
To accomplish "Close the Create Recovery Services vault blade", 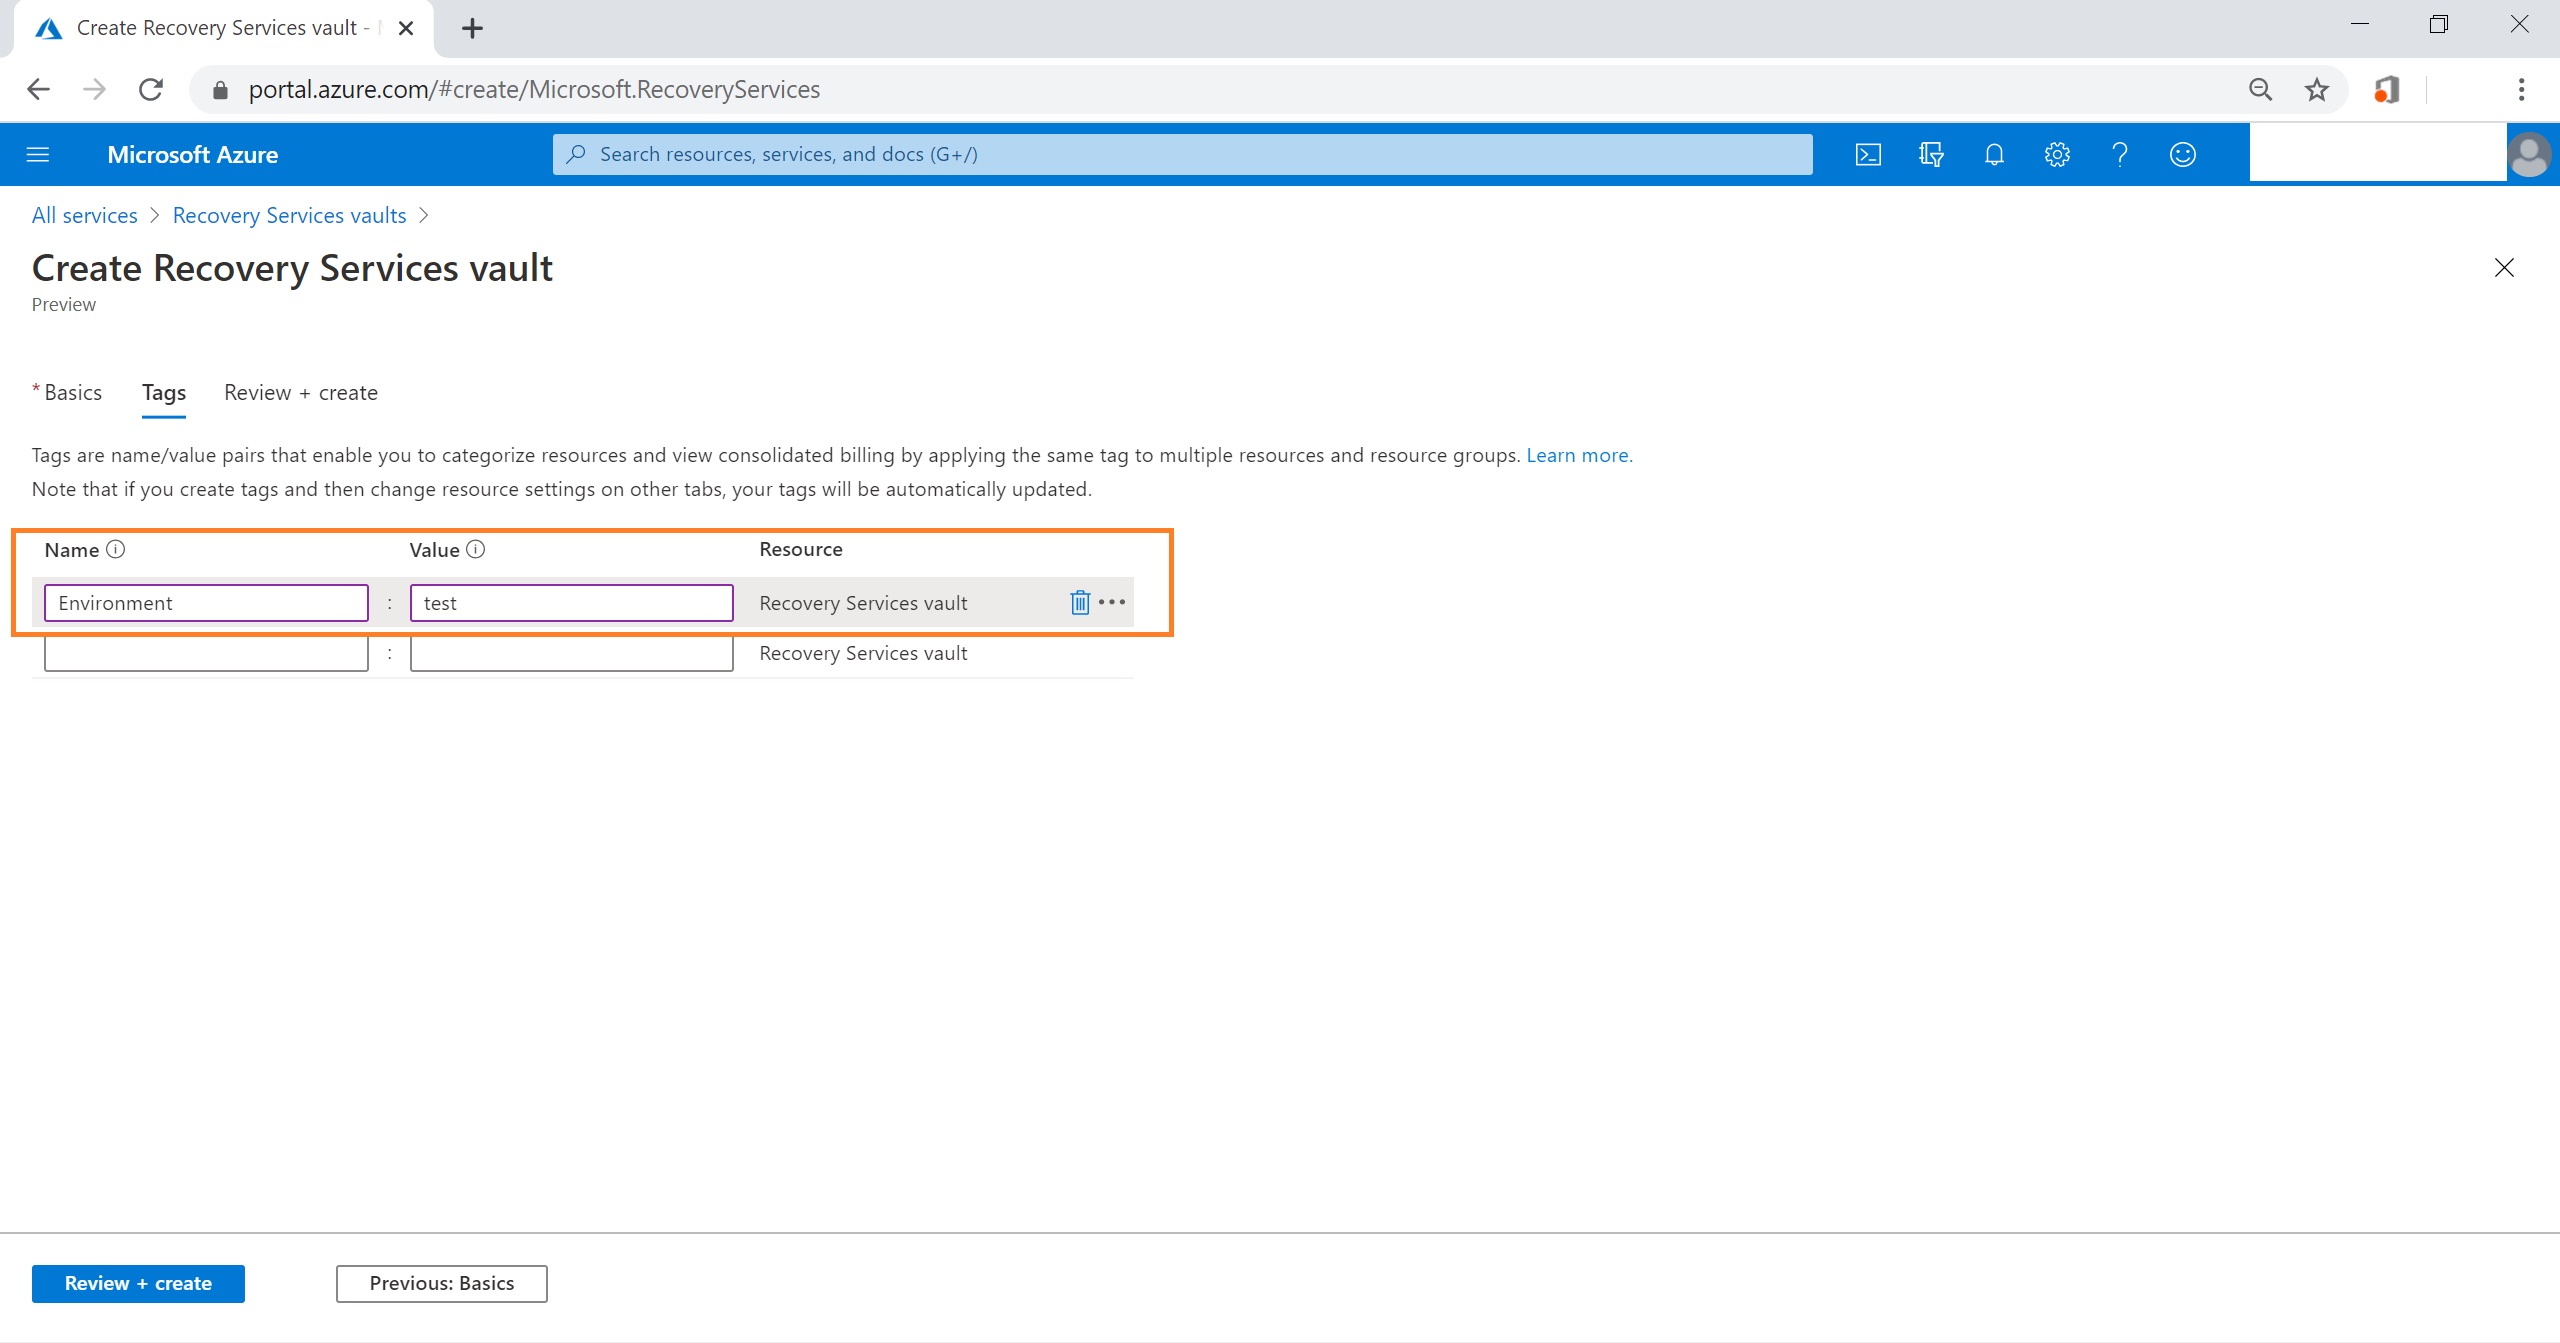I will (x=2503, y=267).
